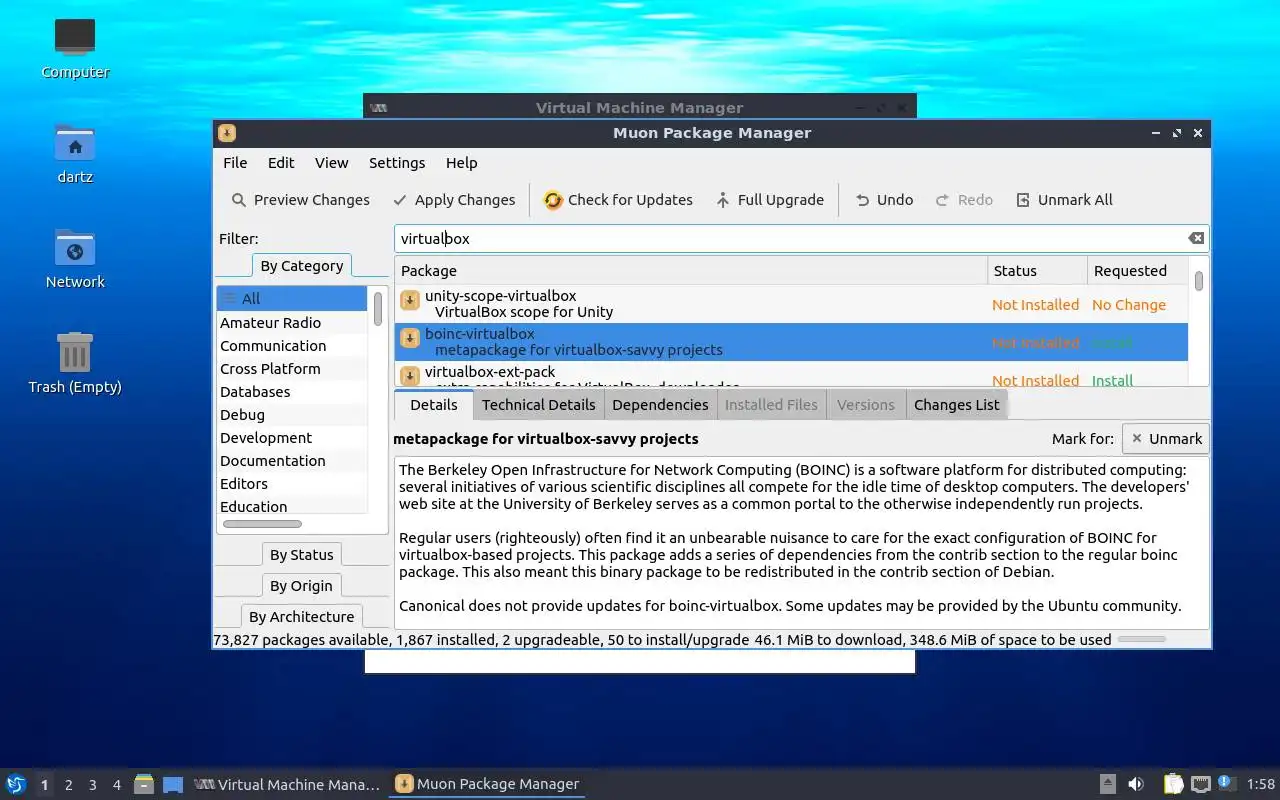Expand the By Origin filter section
Image resolution: width=1280 pixels, height=800 pixels.
pos(302,586)
